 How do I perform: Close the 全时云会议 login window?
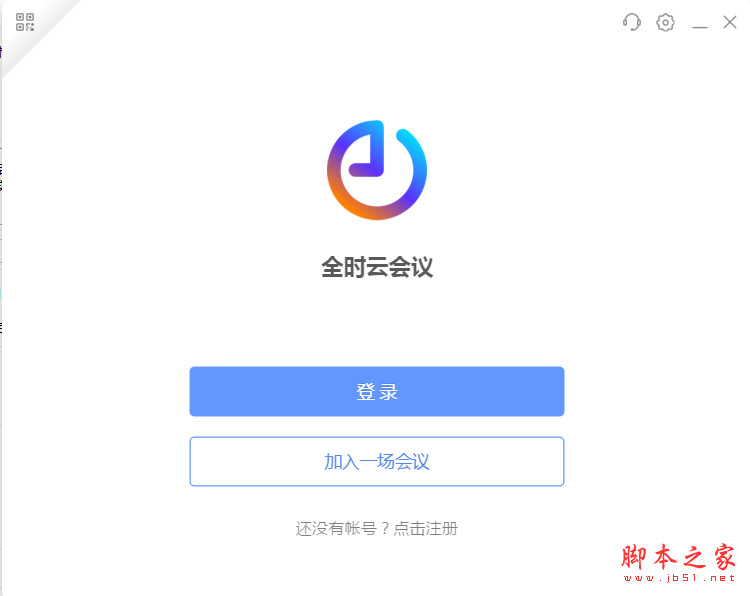click(x=730, y=22)
